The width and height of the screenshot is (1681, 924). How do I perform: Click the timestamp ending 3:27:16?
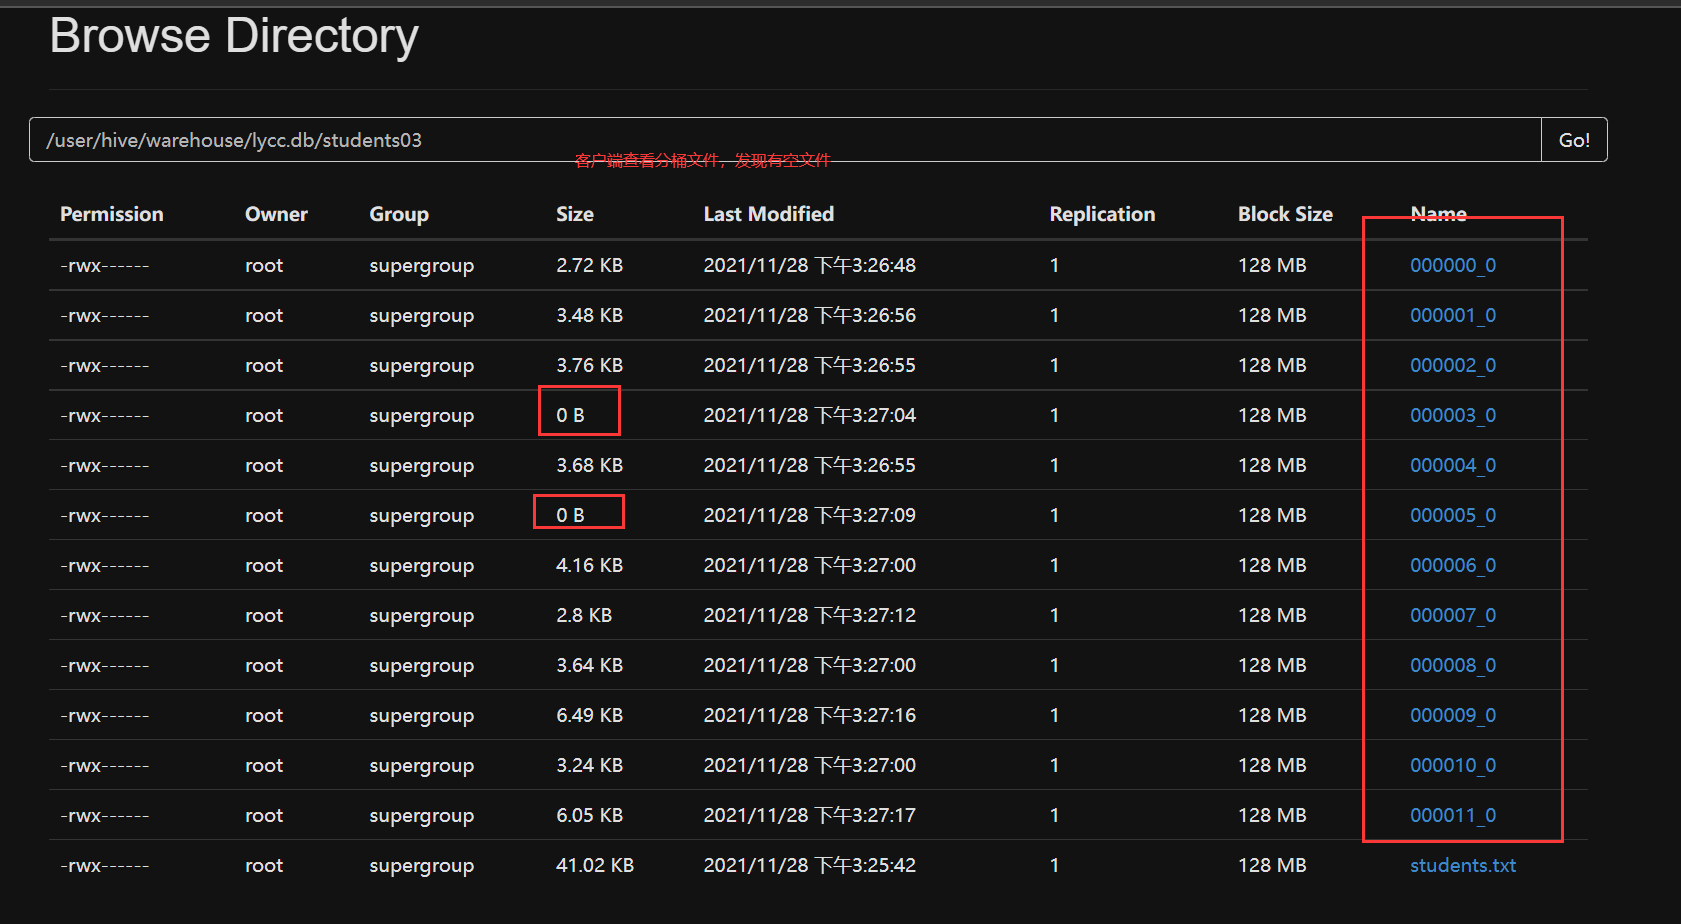click(x=809, y=715)
